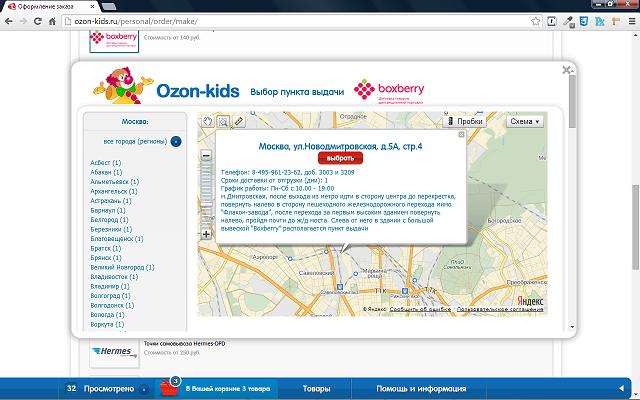Viewport: 640px width, 400px height.
Task: Choose city Братск (1)
Action: pyautogui.click(x=106, y=248)
